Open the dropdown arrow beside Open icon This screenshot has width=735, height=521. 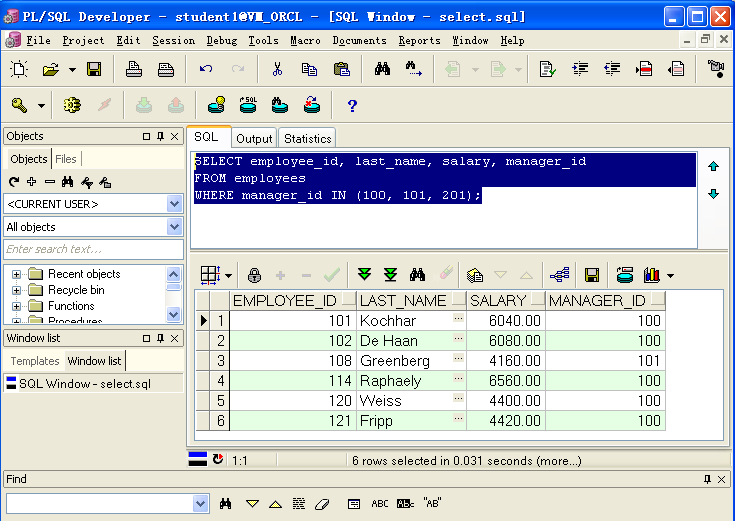click(72, 70)
